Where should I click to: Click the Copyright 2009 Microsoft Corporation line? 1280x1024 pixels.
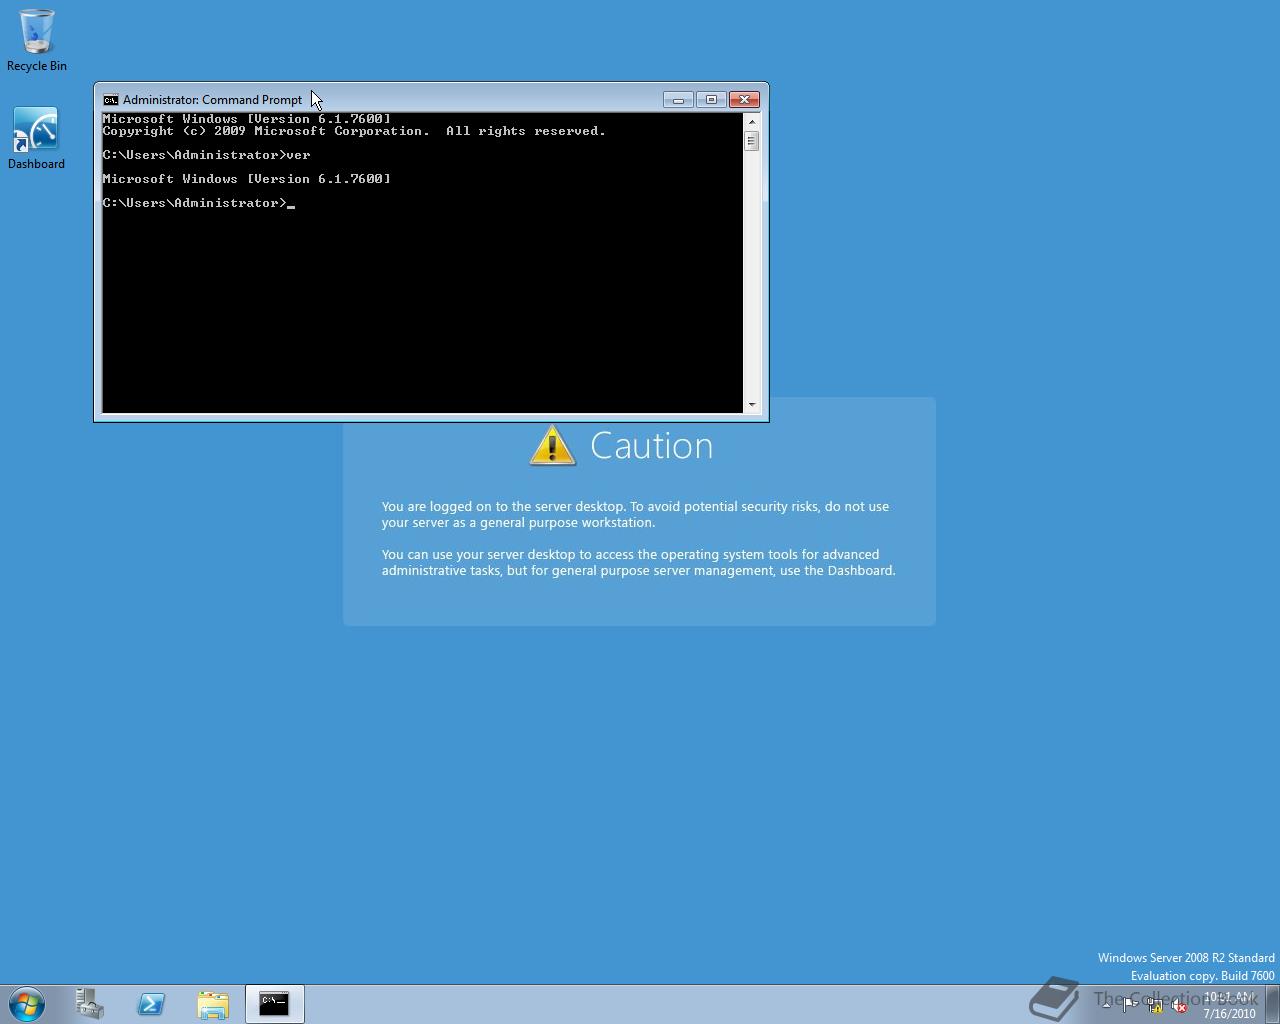pos(354,131)
